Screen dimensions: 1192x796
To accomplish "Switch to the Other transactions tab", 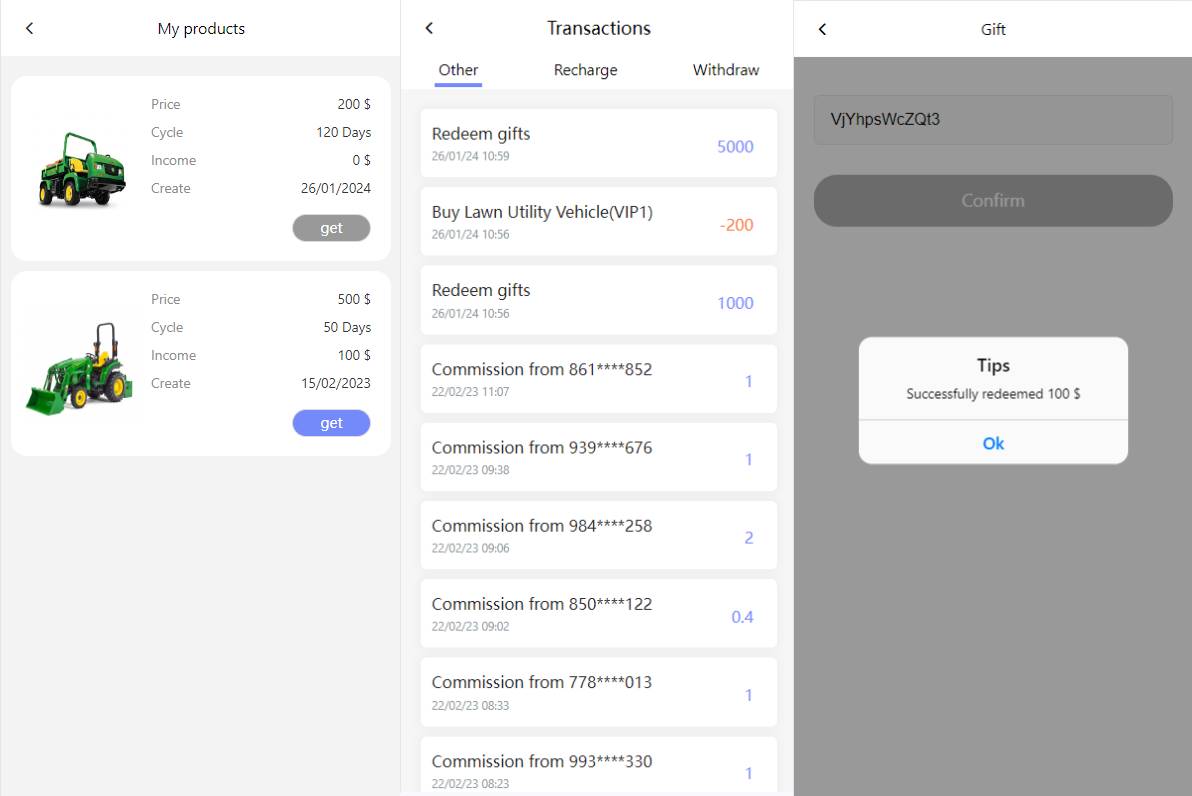I will click(x=458, y=70).
